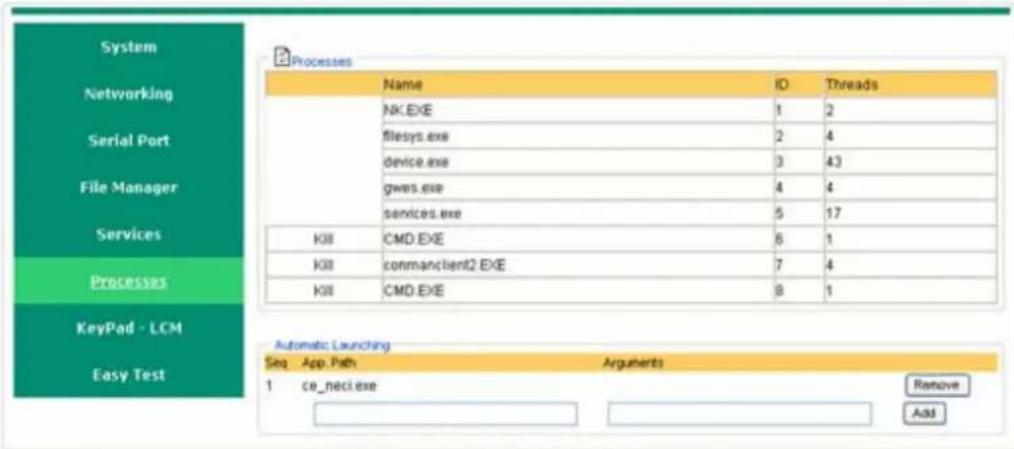Select the services.exe process name
The width and height of the screenshot is (1014, 449).
pos(422,214)
